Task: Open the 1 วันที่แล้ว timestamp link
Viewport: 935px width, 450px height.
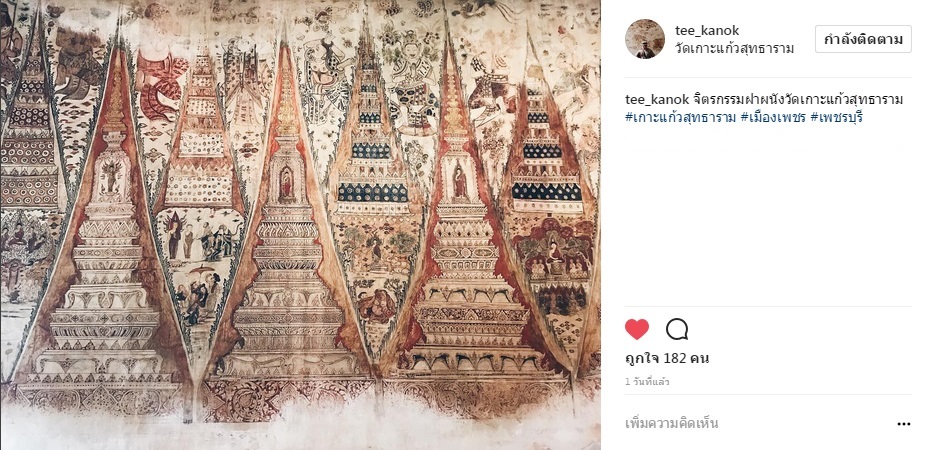Action: (647, 382)
